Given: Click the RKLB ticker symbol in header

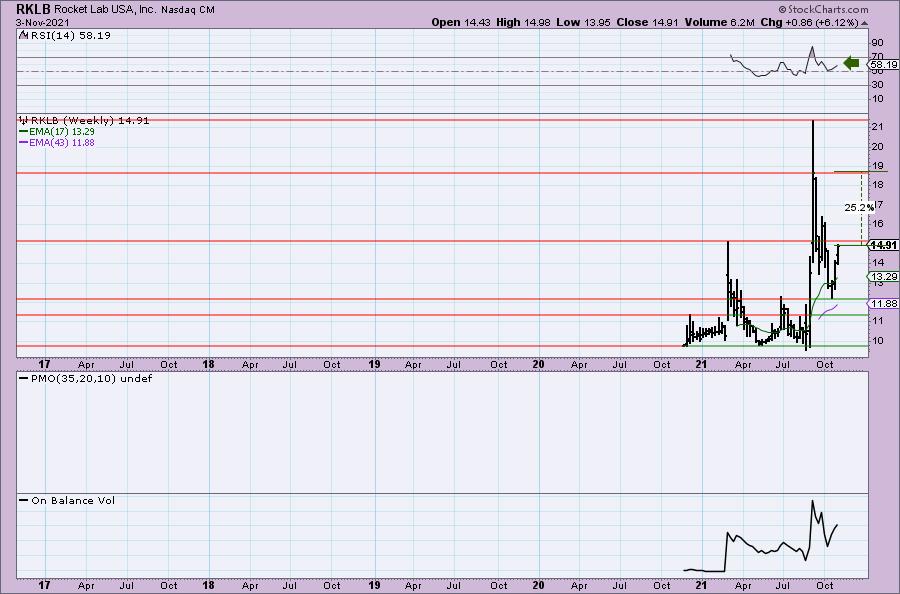Looking at the screenshot, I should click(33, 9).
